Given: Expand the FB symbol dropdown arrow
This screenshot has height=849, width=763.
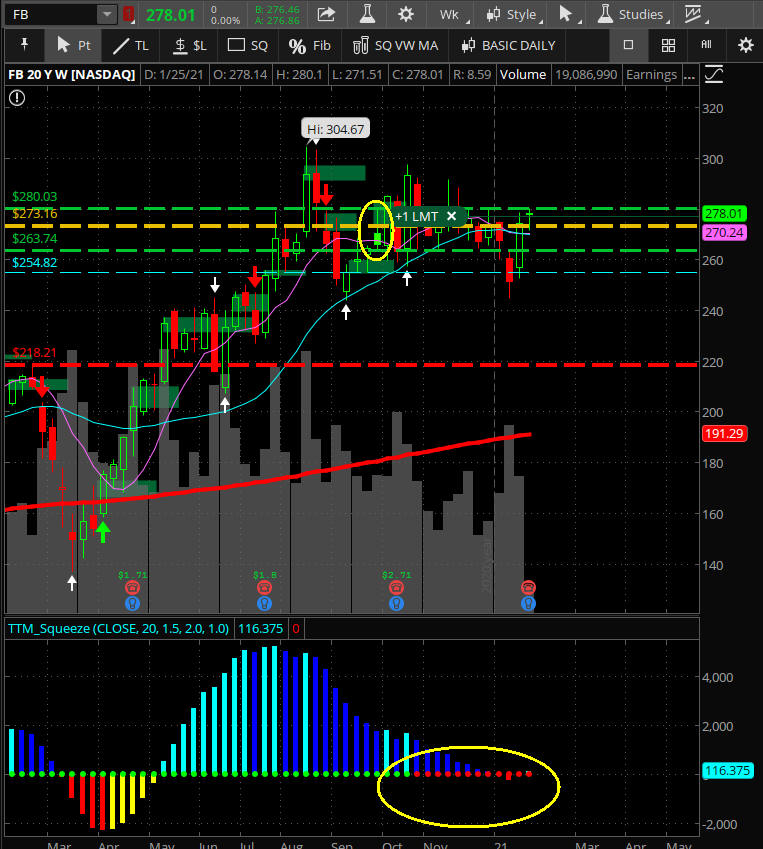Looking at the screenshot, I should coord(106,14).
